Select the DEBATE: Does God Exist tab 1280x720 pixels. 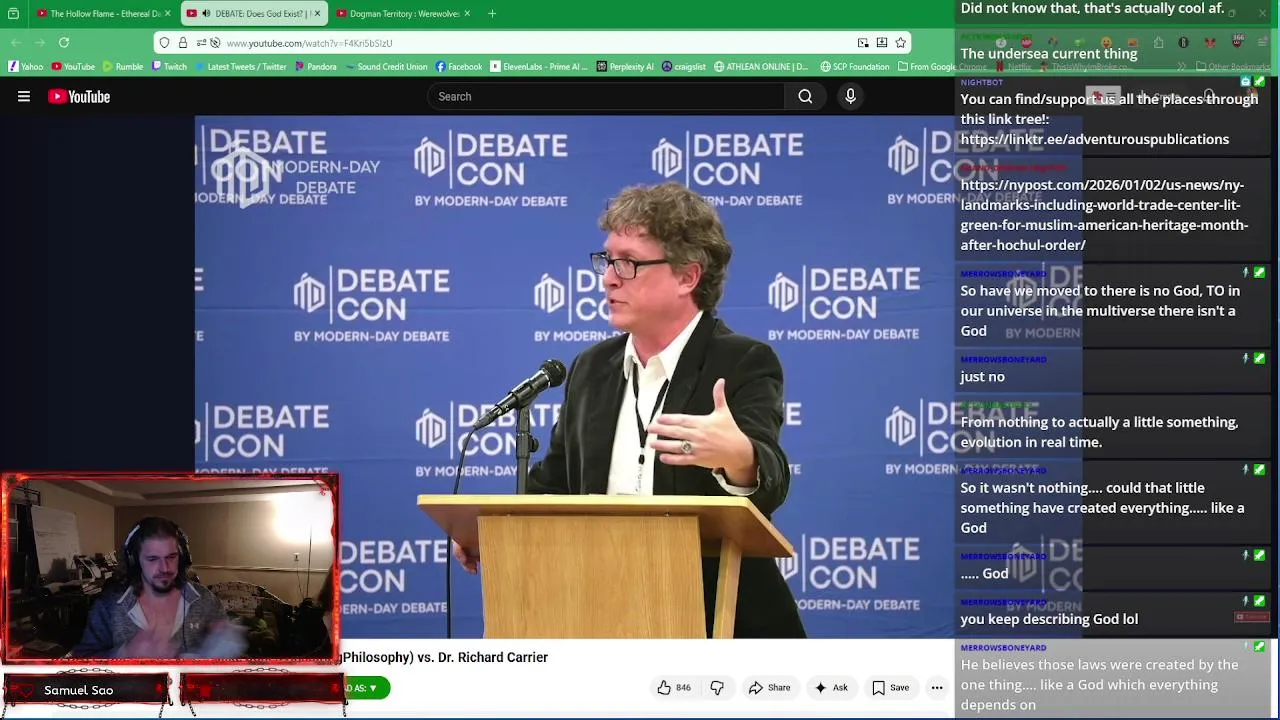tap(252, 14)
